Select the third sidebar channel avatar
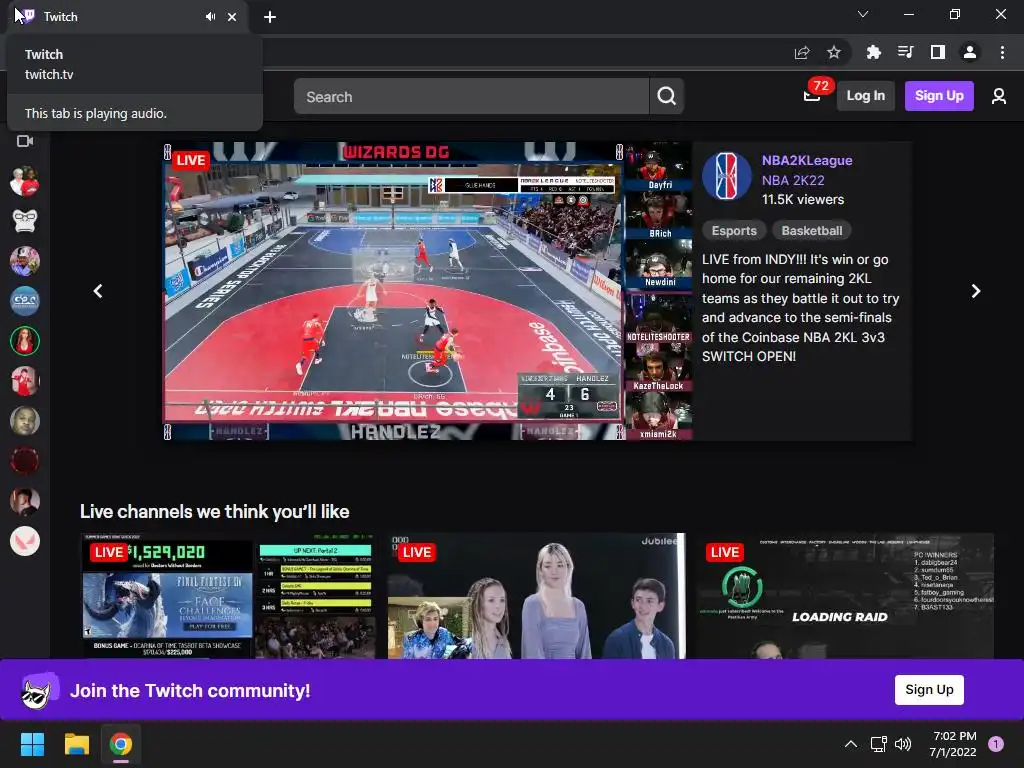Viewport: 1024px width, 768px height. pyautogui.click(x=25, y=261)
